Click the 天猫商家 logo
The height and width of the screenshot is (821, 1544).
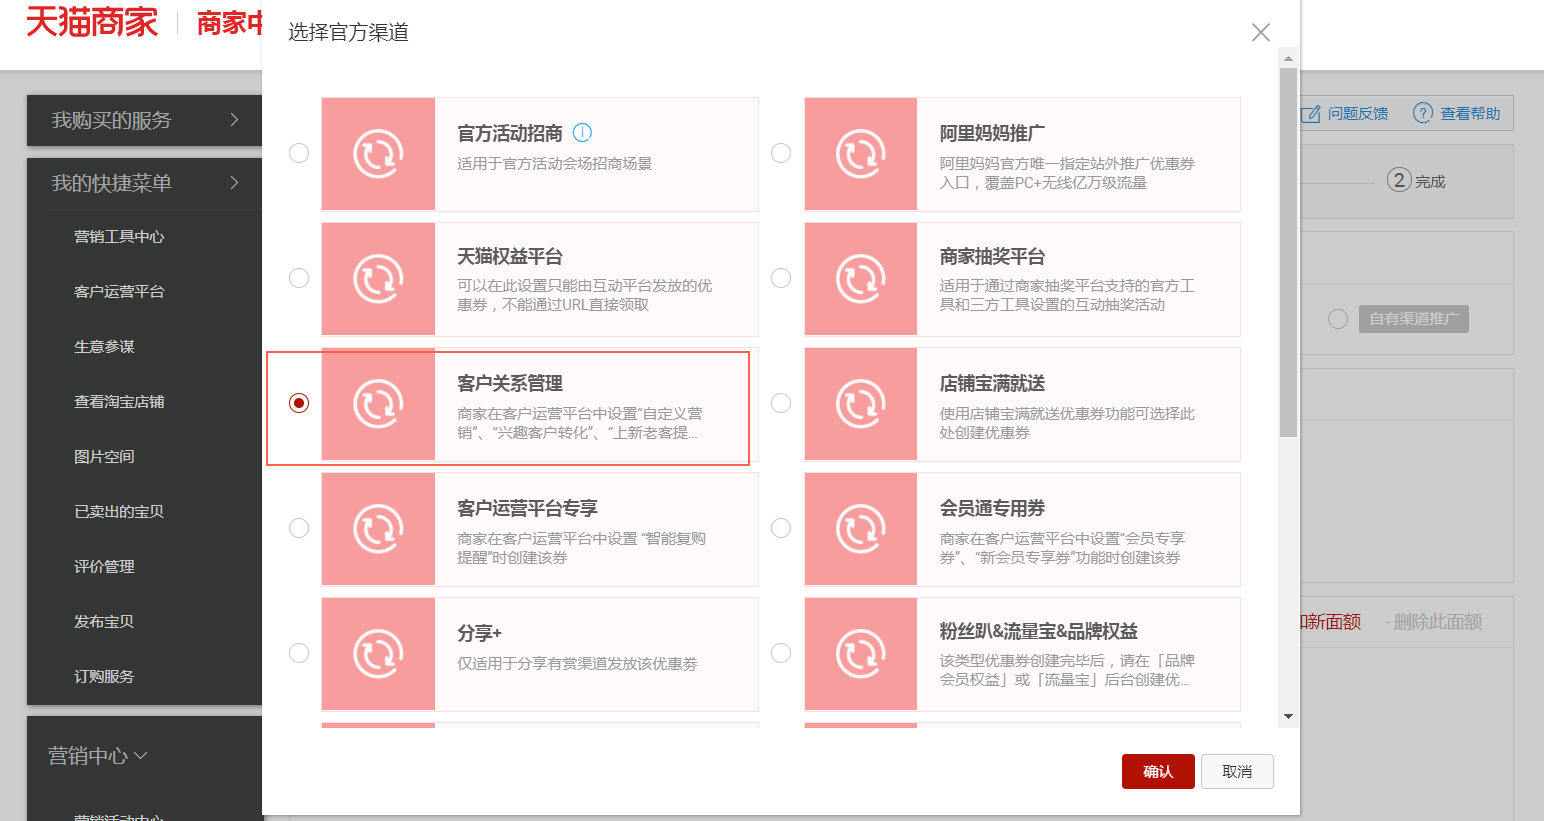click(92, 22)
